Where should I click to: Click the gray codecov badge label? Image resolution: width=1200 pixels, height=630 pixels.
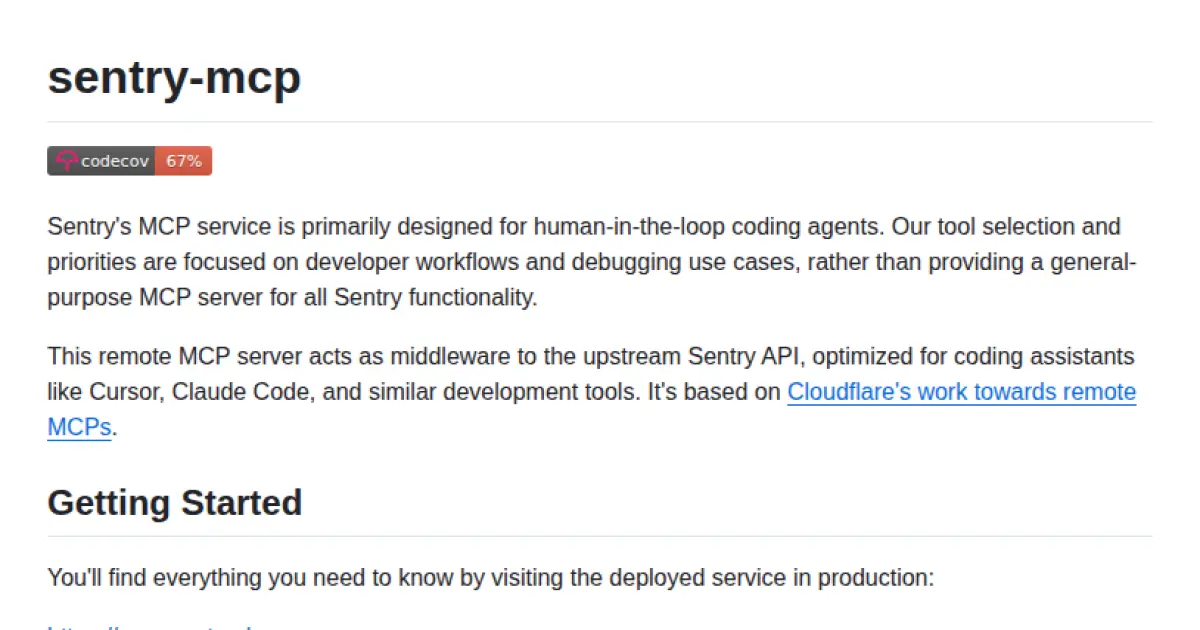click(115, 161)
